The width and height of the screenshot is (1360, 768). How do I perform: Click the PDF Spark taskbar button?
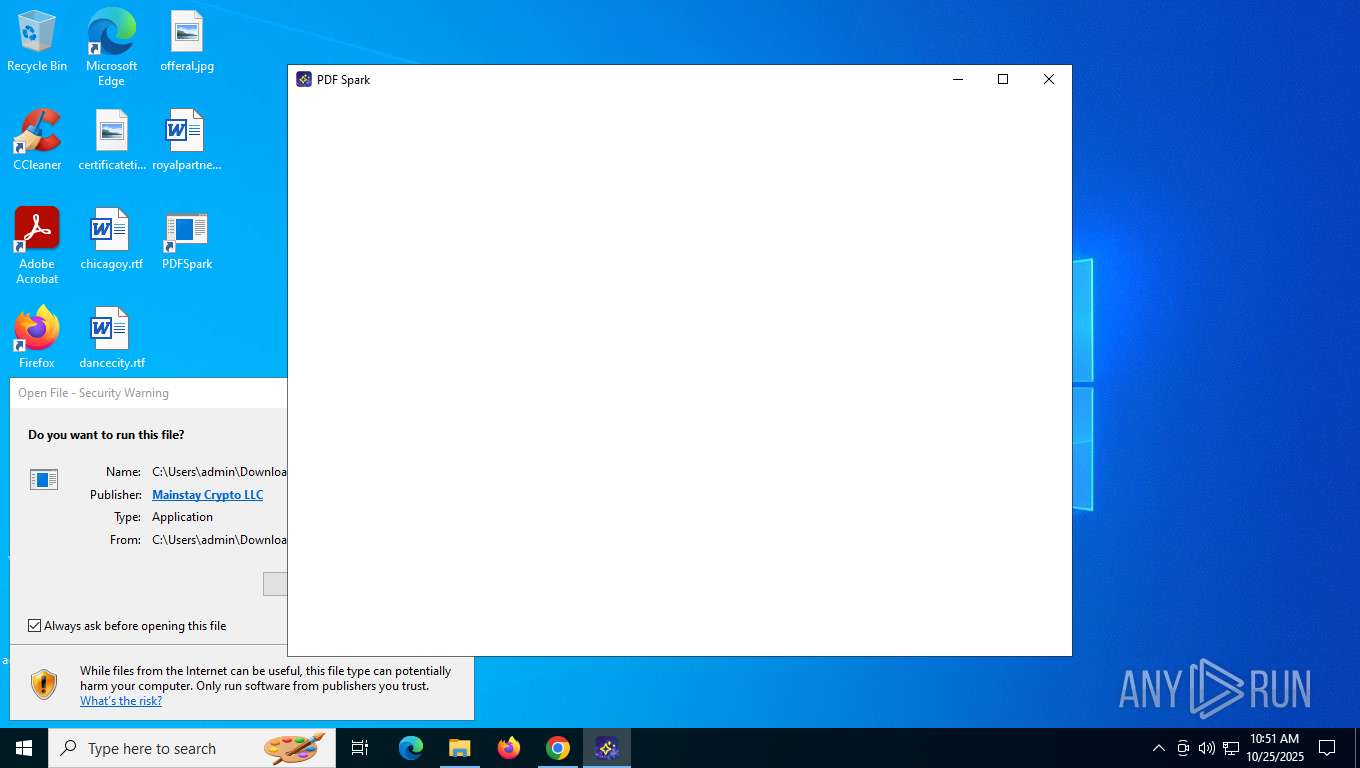tap(607, 748)
